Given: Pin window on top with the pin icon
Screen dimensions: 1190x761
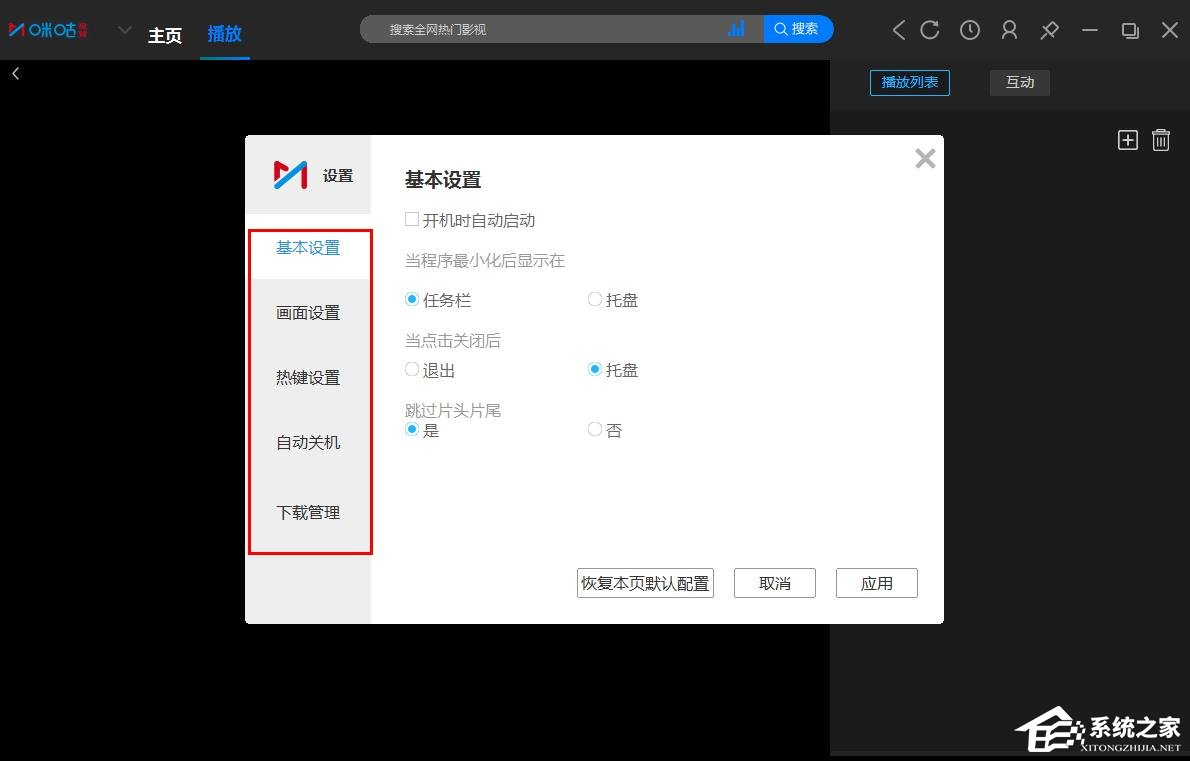Looking at the screenshot, I should (1049, 30).
